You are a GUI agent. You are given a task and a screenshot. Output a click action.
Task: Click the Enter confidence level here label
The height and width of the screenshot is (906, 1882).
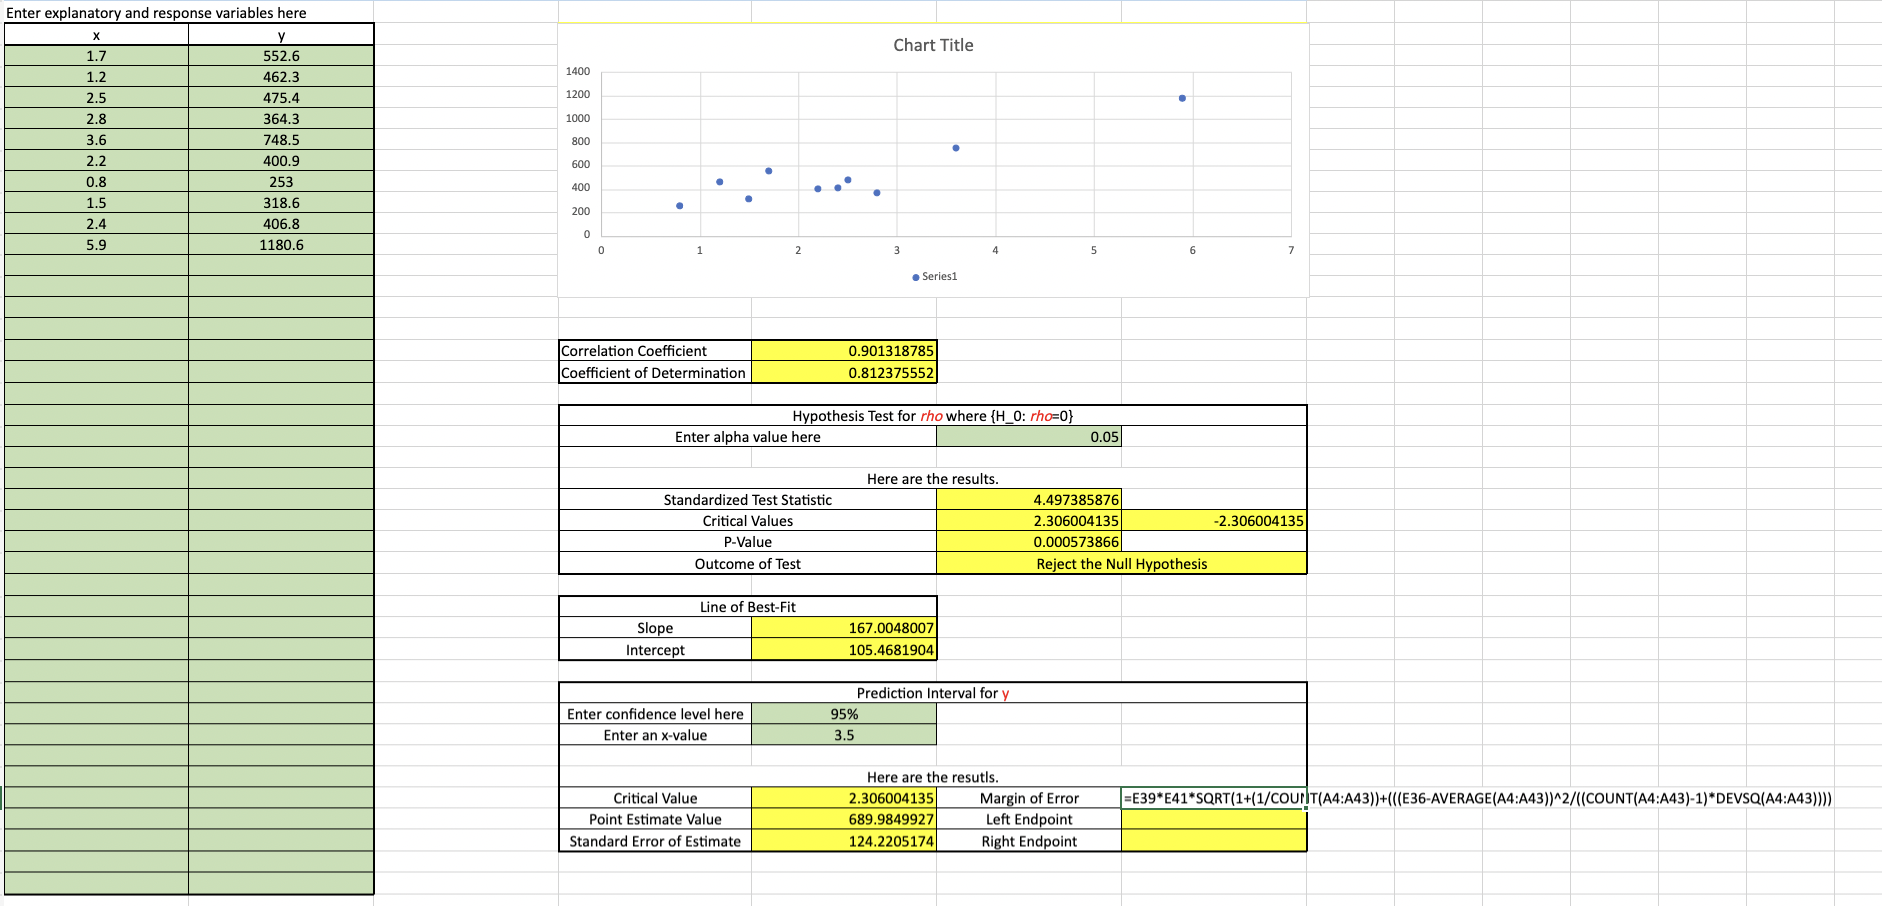[655, 714]
